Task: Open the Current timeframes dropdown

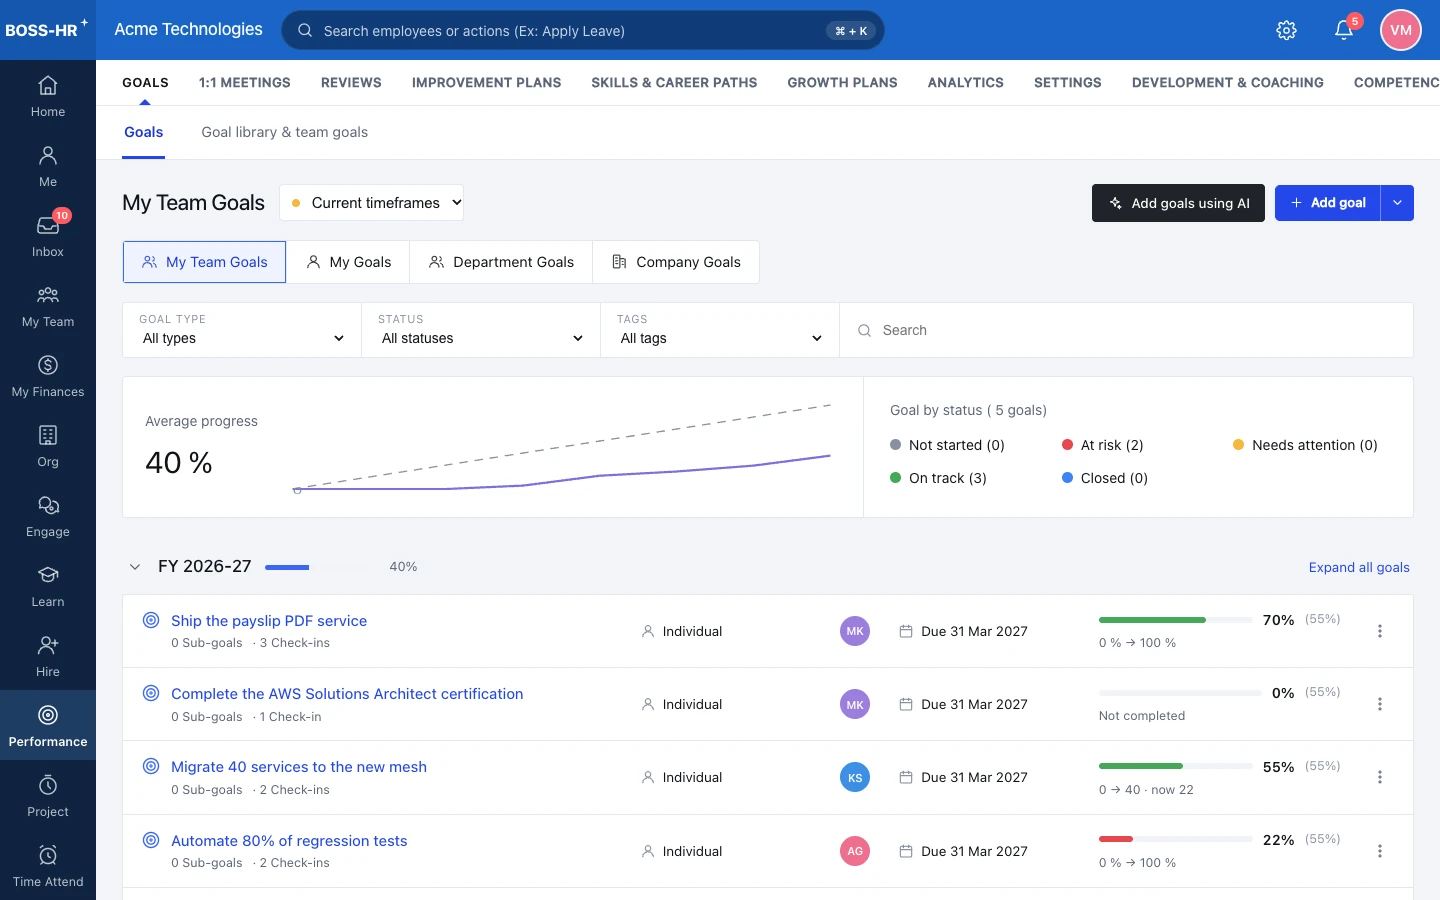Action: (372, 203)
